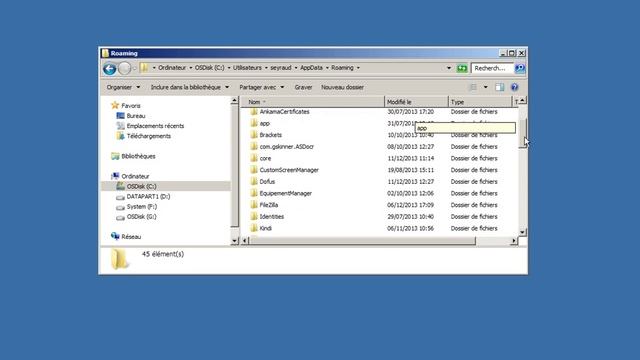The image size is (640, 360).
Task: Click the address bar folder icon
Action: click(x=144, y=68)
